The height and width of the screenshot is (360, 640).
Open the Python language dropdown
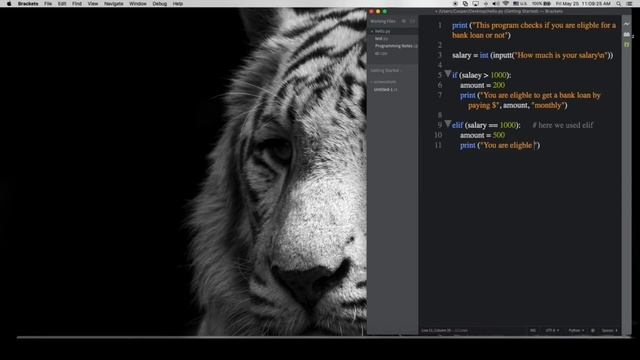point(576,331)
